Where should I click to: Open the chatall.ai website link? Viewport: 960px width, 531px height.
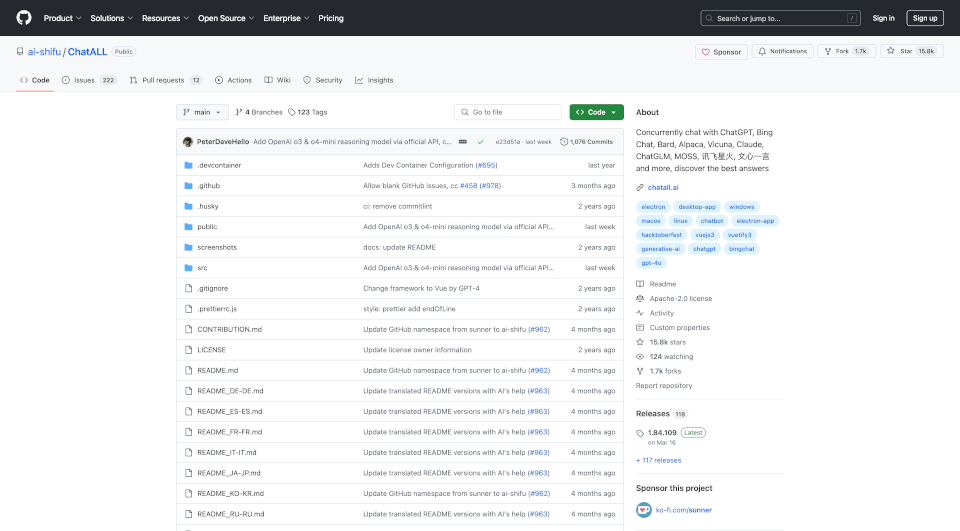click(x=663, y=187)
